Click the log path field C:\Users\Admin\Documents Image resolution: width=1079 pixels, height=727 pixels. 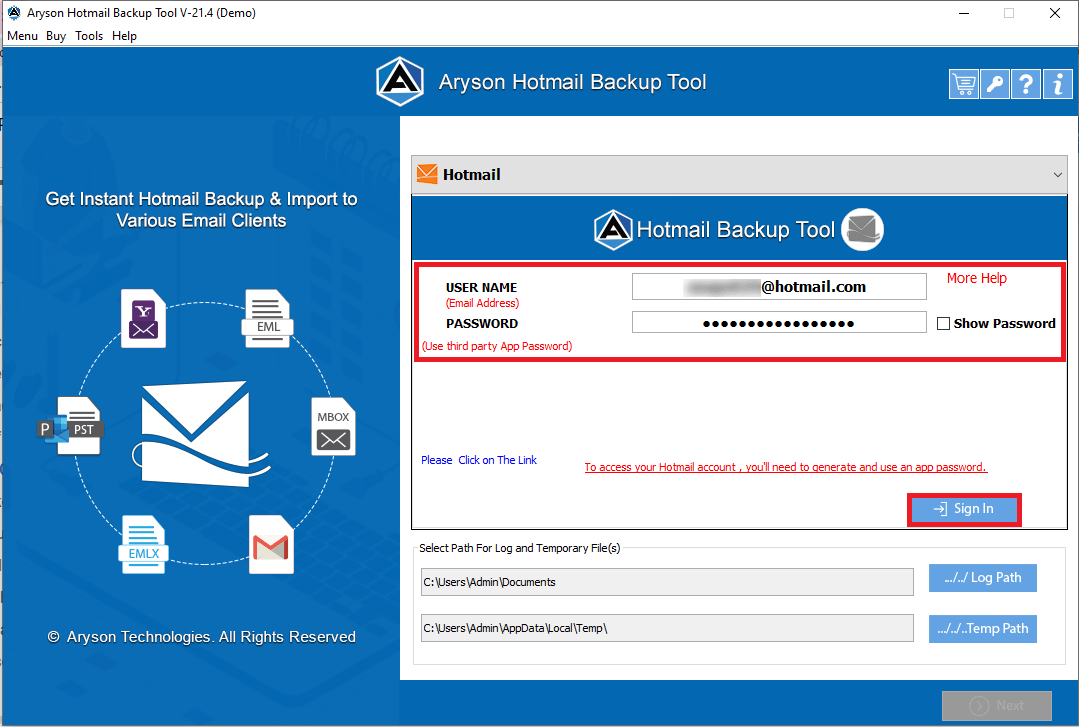tap(667, 582)
